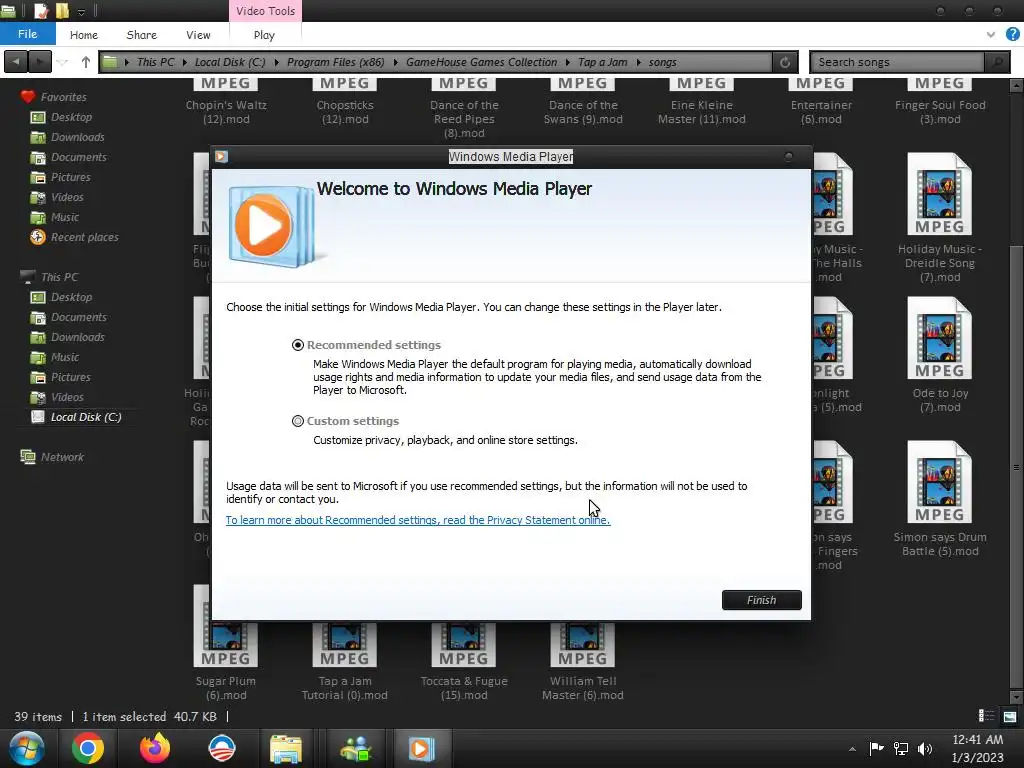Expand the 'Local Disk (C:)' breadcrumb arrow
1024x768 pixels.
tap(277, 62)
